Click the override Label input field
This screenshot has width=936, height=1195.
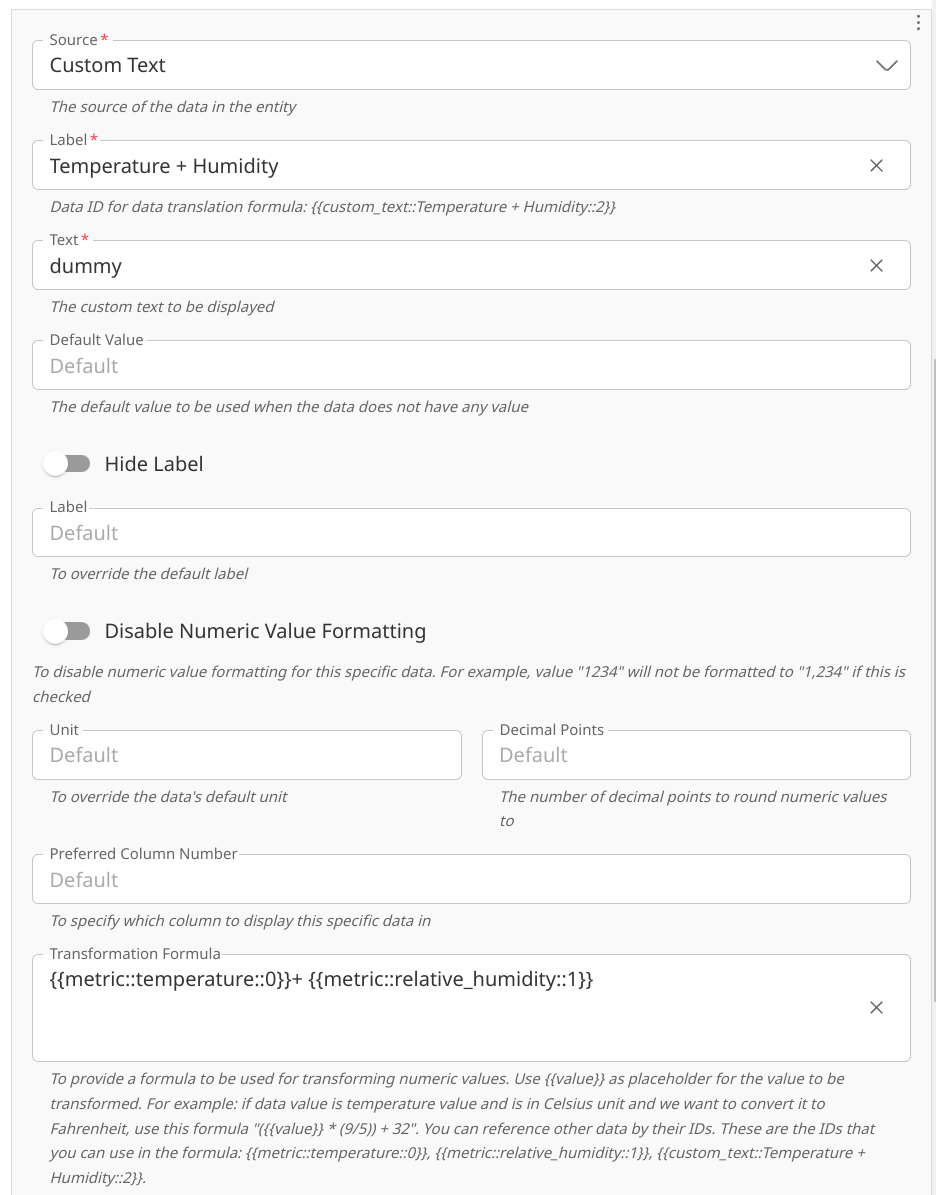point(470,533)
